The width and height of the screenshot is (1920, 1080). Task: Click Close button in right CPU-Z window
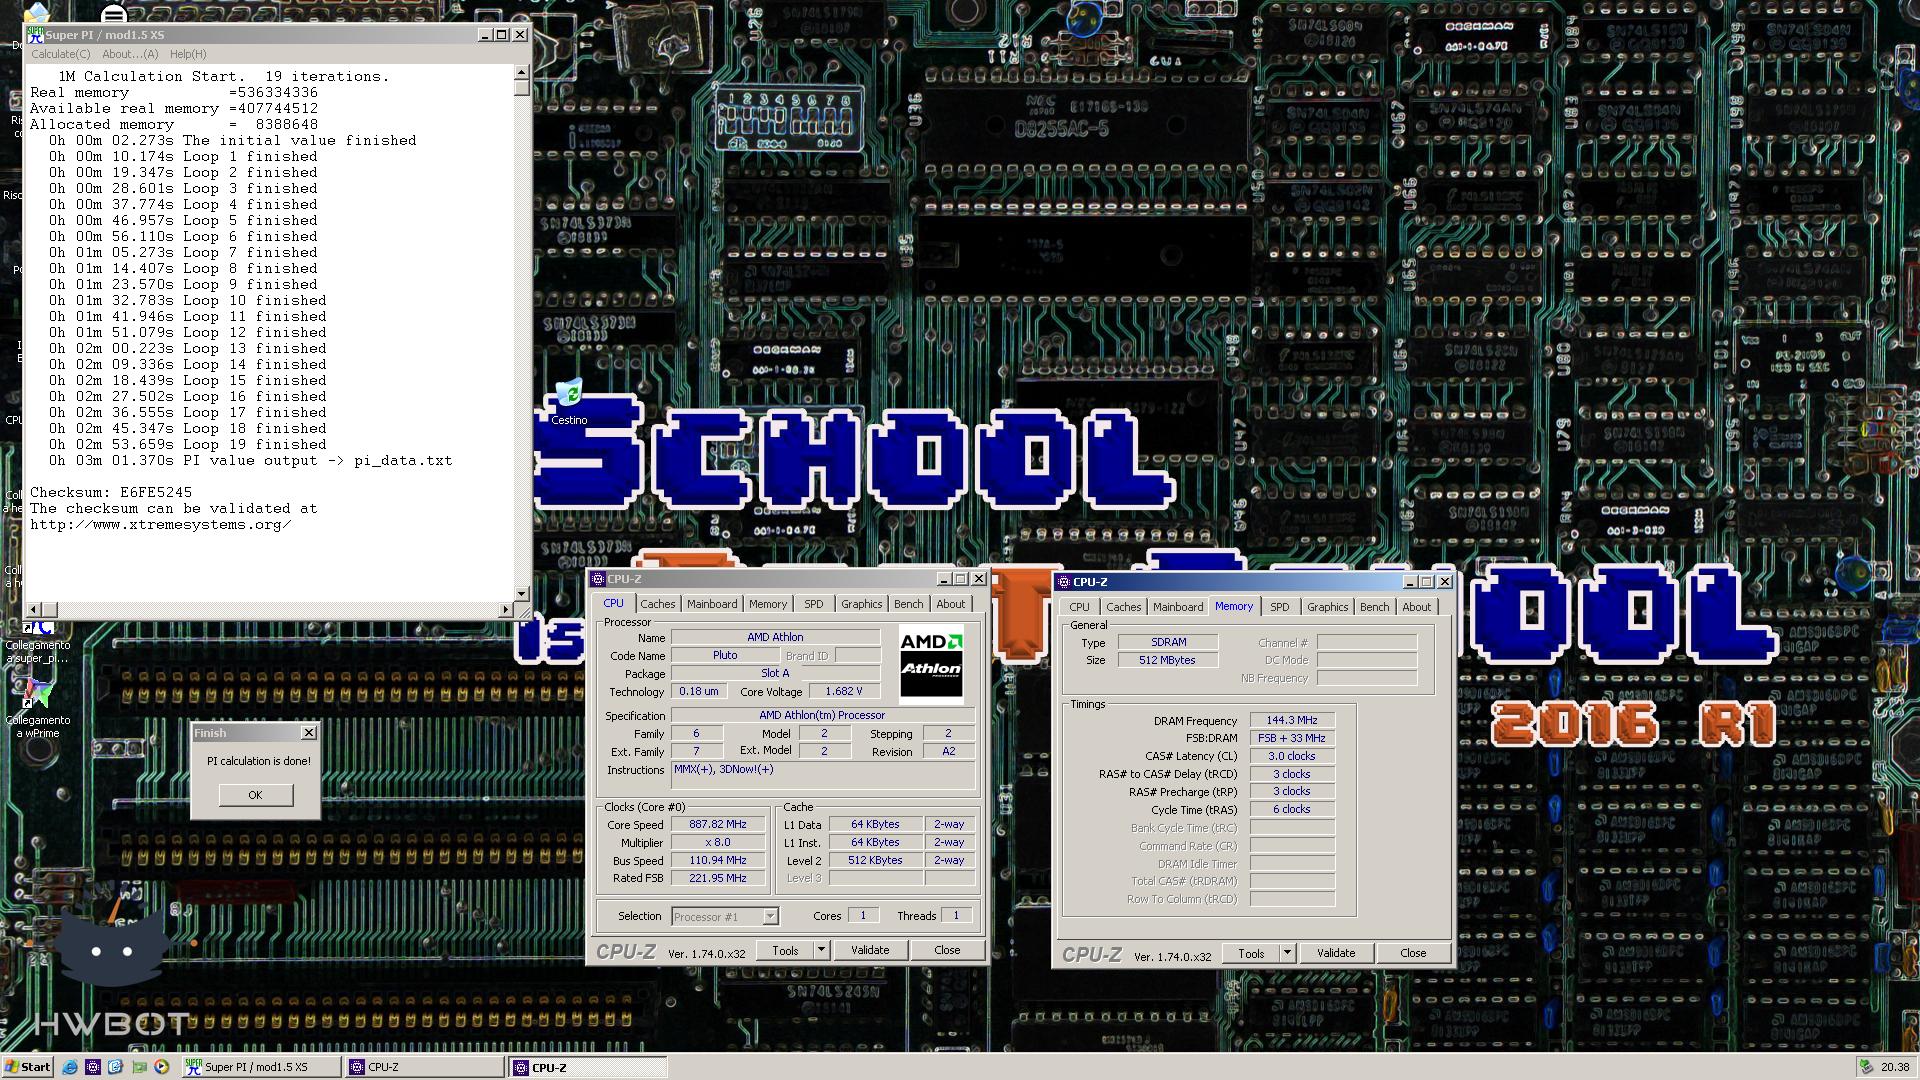tap(1413, 953)
